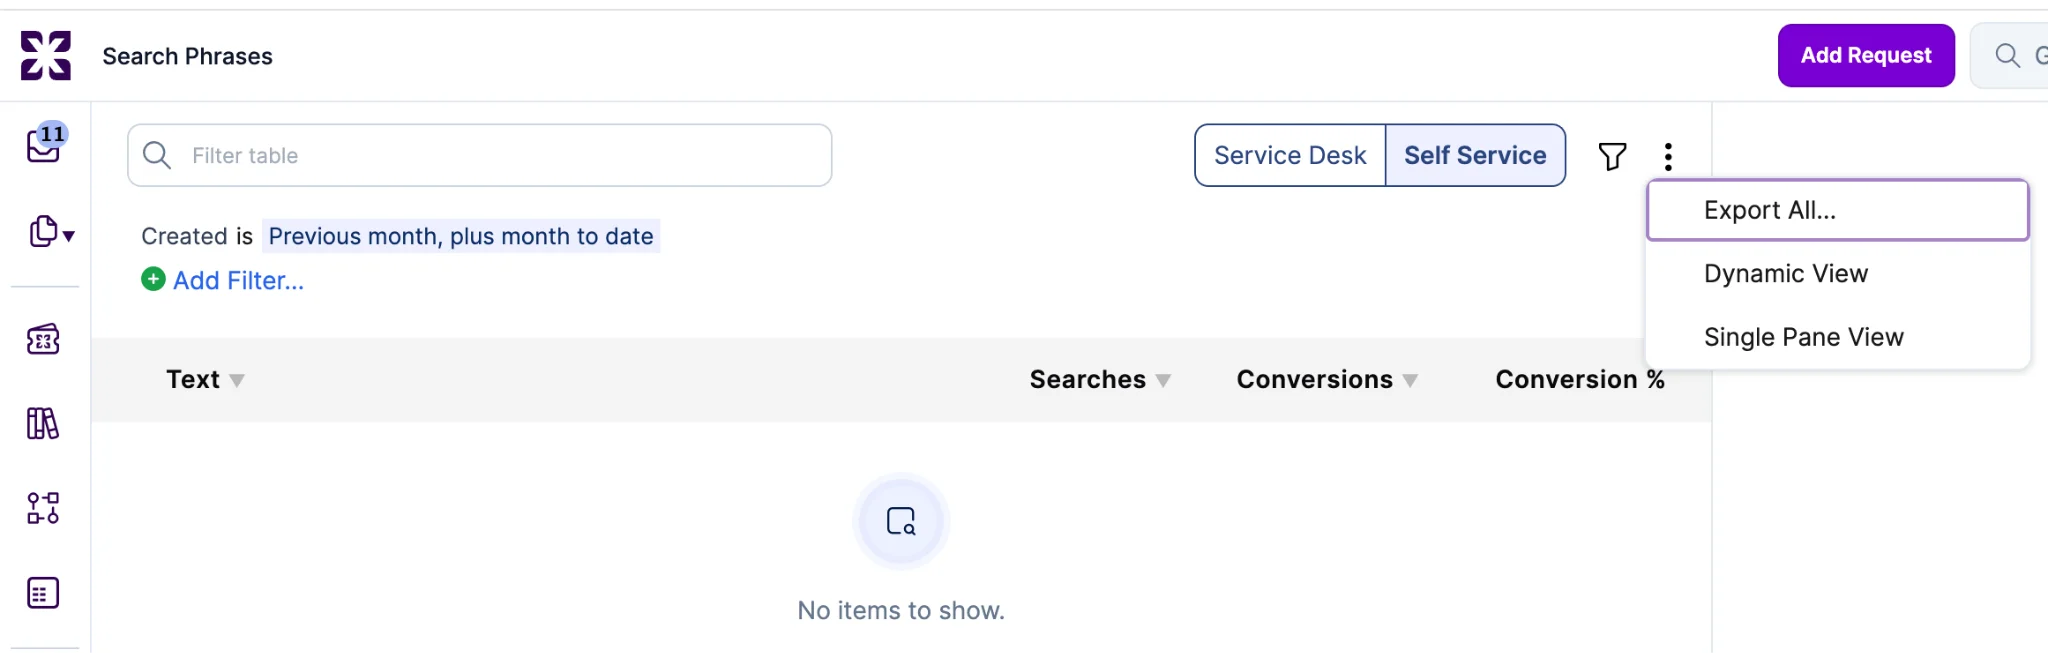Toggle the kebab menu next to the filter

pyautogui.click(x=1666, y=156)
